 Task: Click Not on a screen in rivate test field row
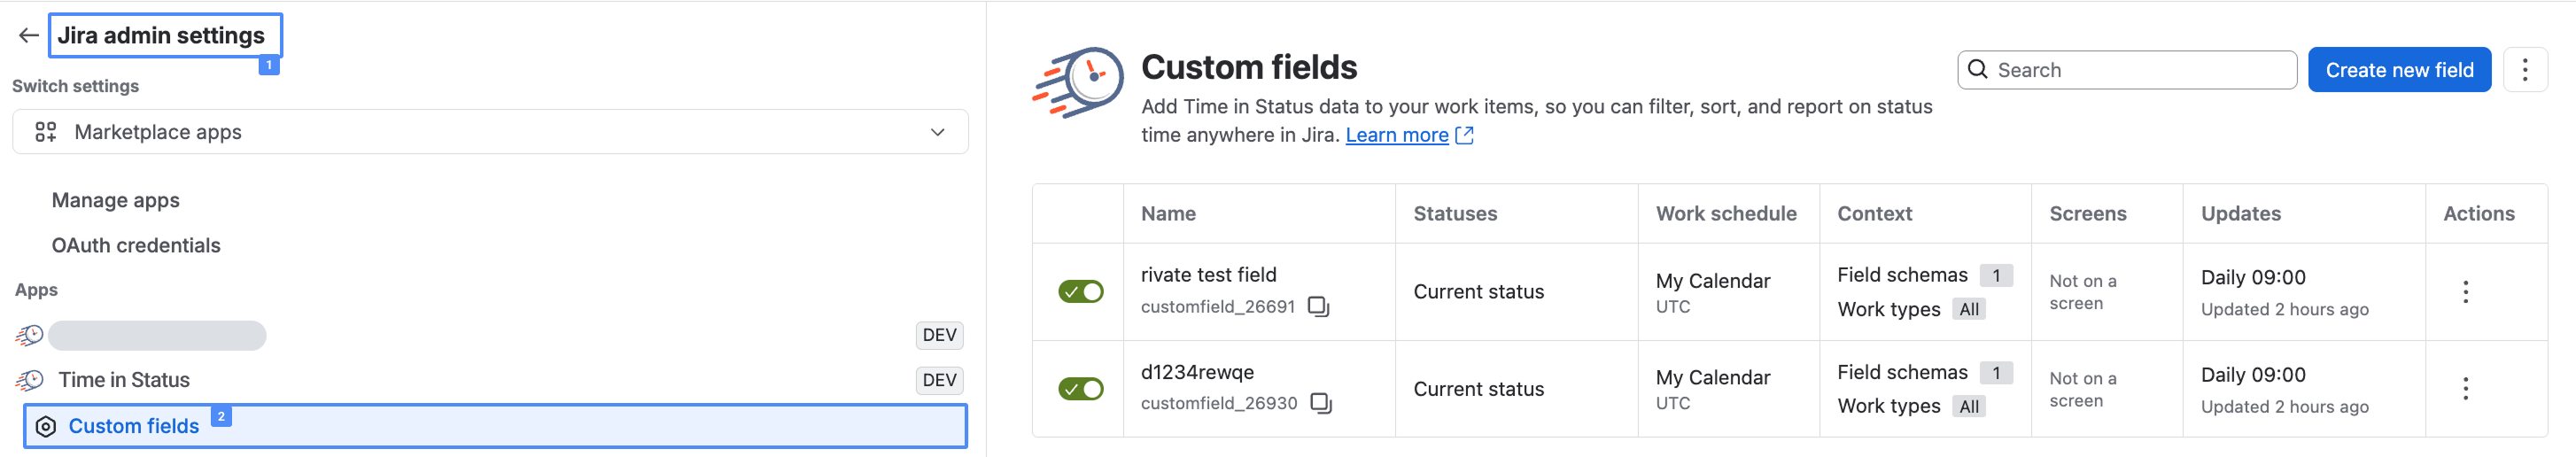[x=2083, y=292]
